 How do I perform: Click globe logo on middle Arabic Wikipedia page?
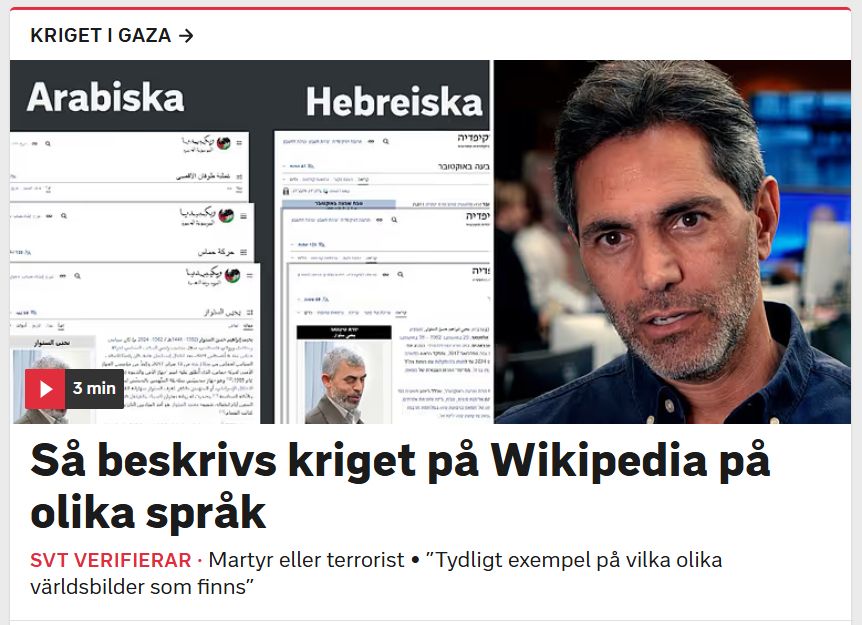(x=226, y=215)
